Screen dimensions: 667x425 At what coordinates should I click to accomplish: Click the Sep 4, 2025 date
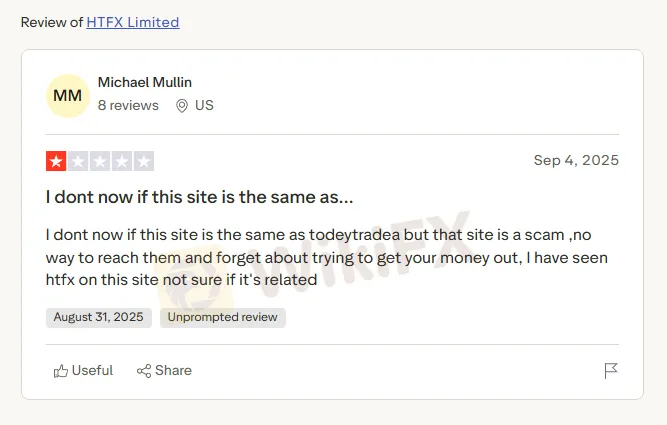576,160
